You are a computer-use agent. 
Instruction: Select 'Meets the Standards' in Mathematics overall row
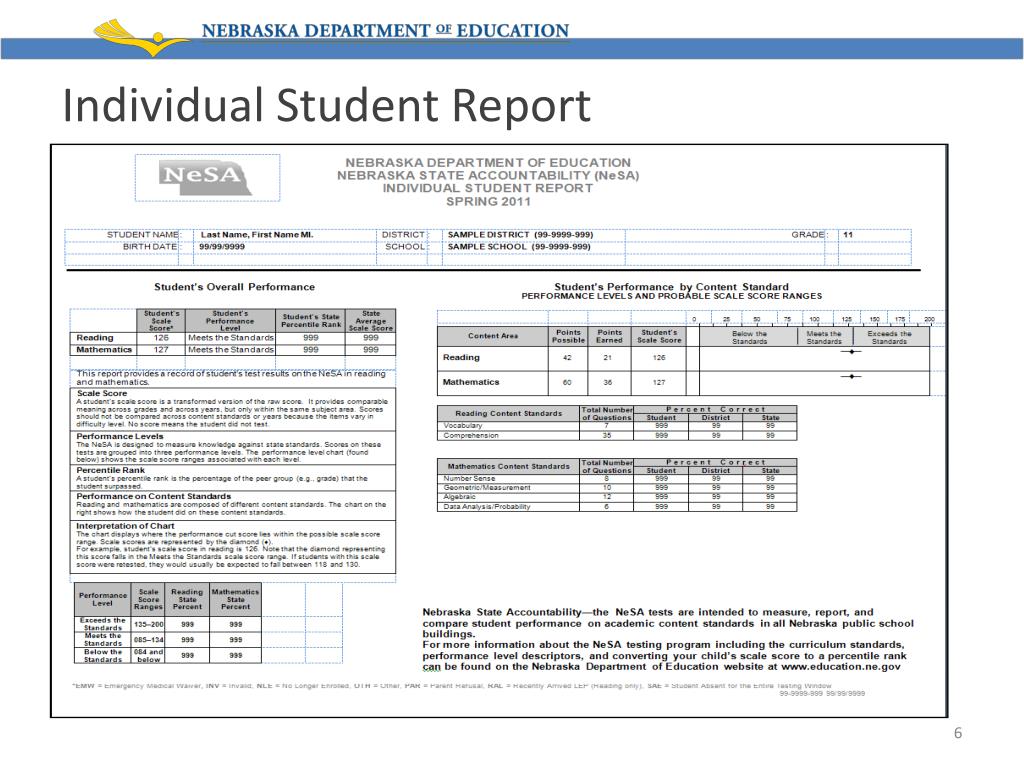(x=231, y=349)
